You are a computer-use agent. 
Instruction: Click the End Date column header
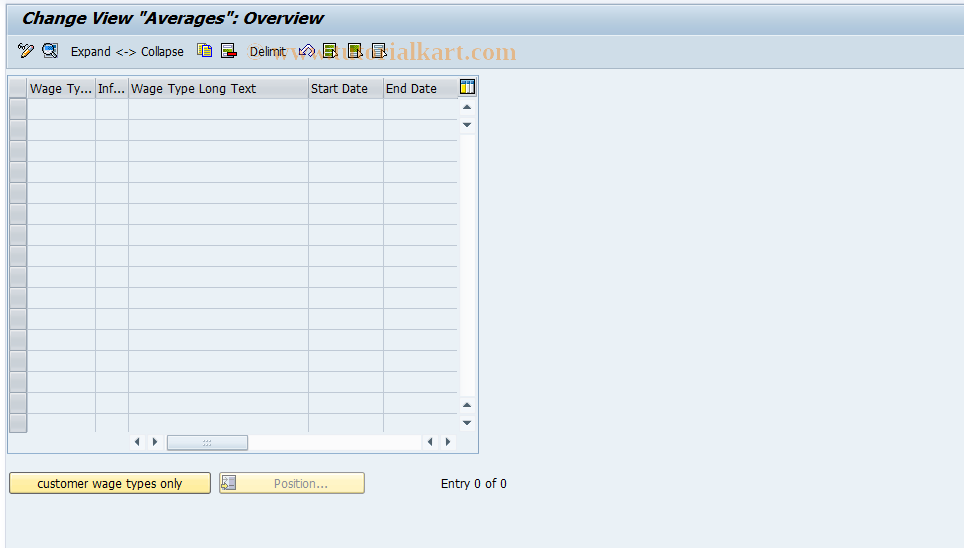click(x=421, y=89)
